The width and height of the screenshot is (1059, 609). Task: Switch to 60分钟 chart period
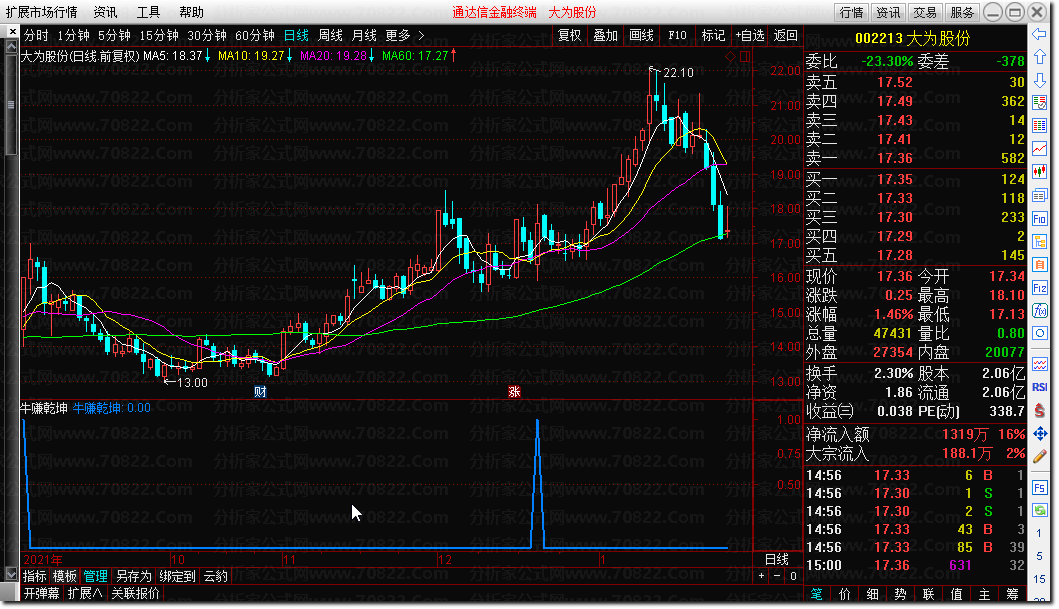(255, 35)
